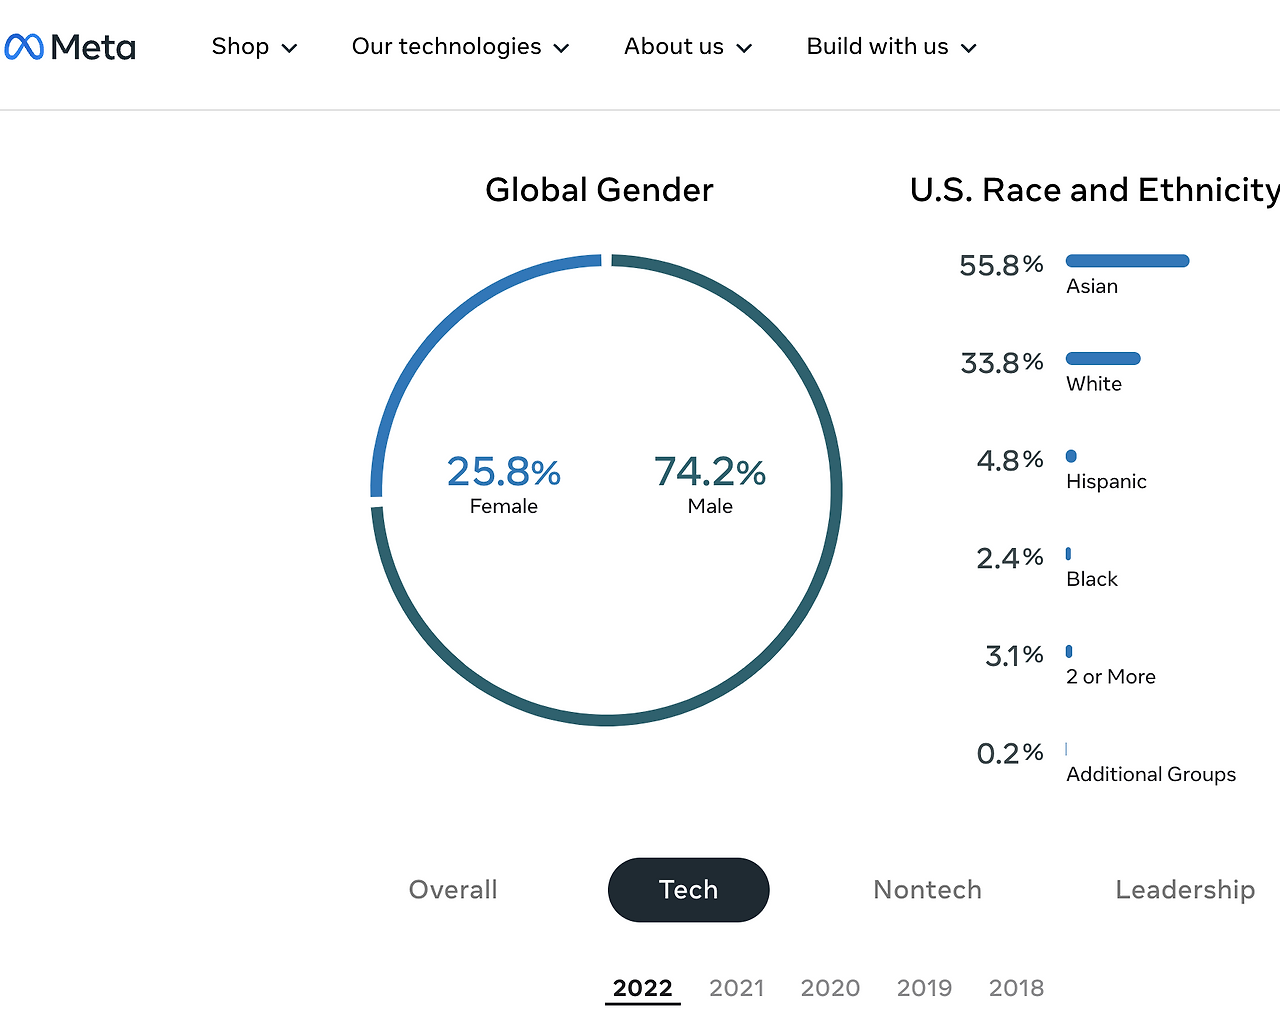Click the Asian percentage bar
Image resolution: width=1280 pixels, height=1023 pixels.
pyautogui.click(x=1127, y=261)
